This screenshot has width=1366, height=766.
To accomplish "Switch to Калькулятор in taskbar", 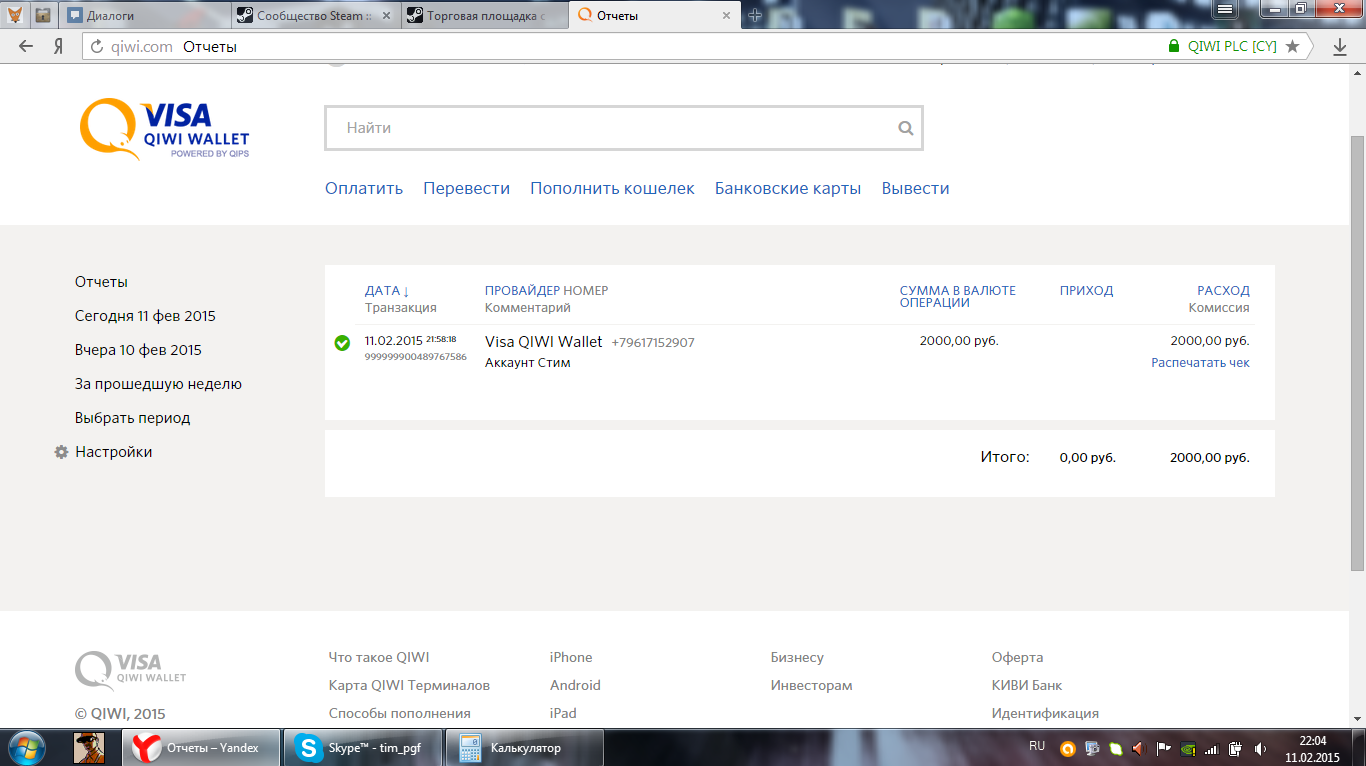I will pyautogui.click(x=525, y=748).
